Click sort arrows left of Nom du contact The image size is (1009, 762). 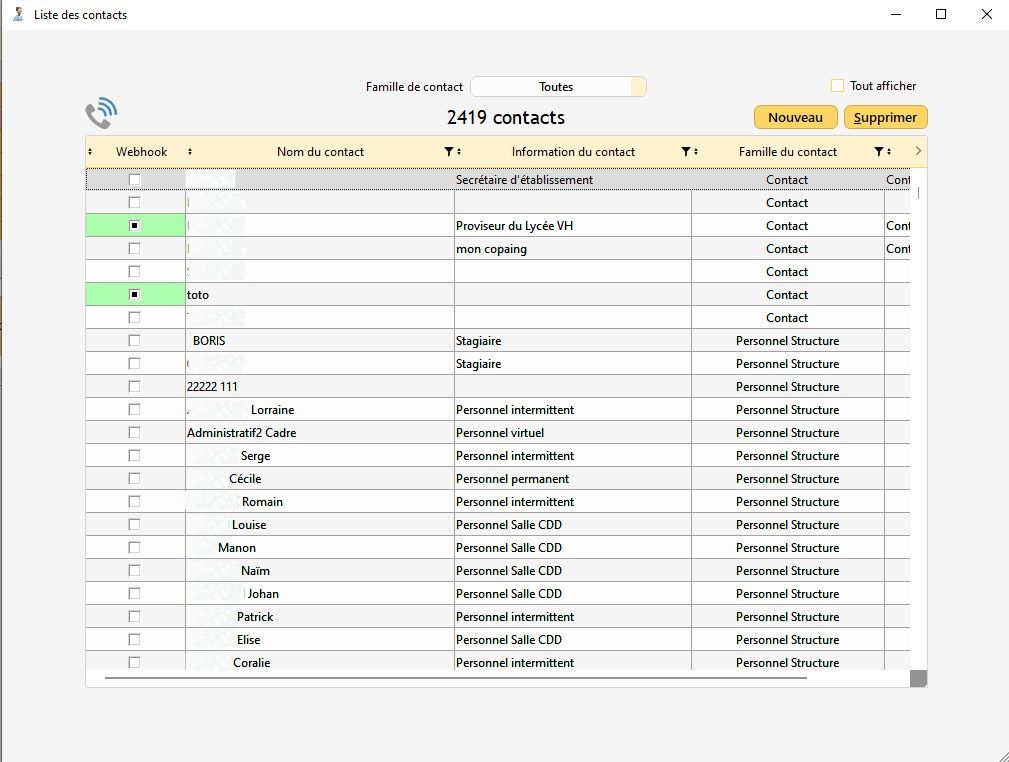coord(190,152)
